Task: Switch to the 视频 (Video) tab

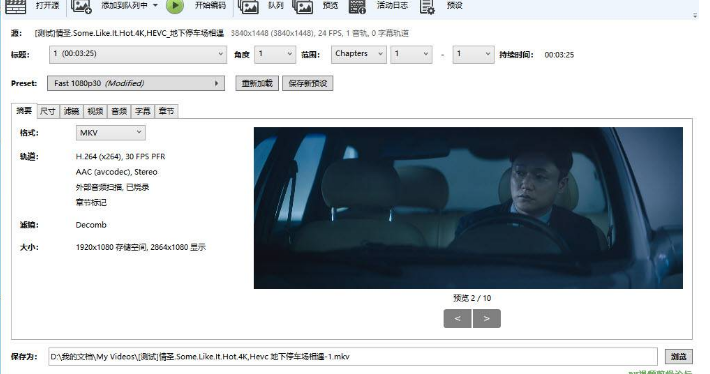Action: pyautogui.click(x=95, y=111)
